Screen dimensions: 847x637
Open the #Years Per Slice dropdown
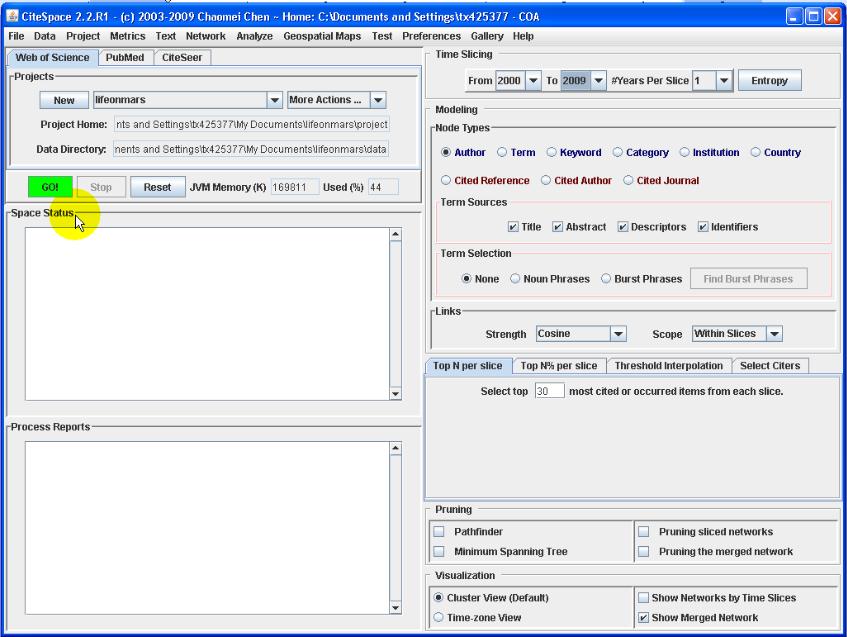(x=724, y=81)
